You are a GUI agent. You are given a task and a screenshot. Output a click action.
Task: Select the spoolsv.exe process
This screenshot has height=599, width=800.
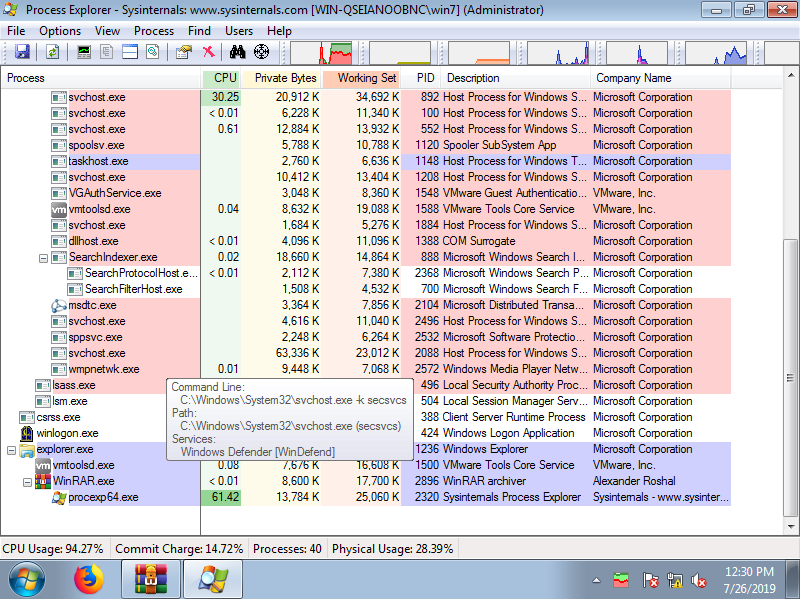point(96,145)
